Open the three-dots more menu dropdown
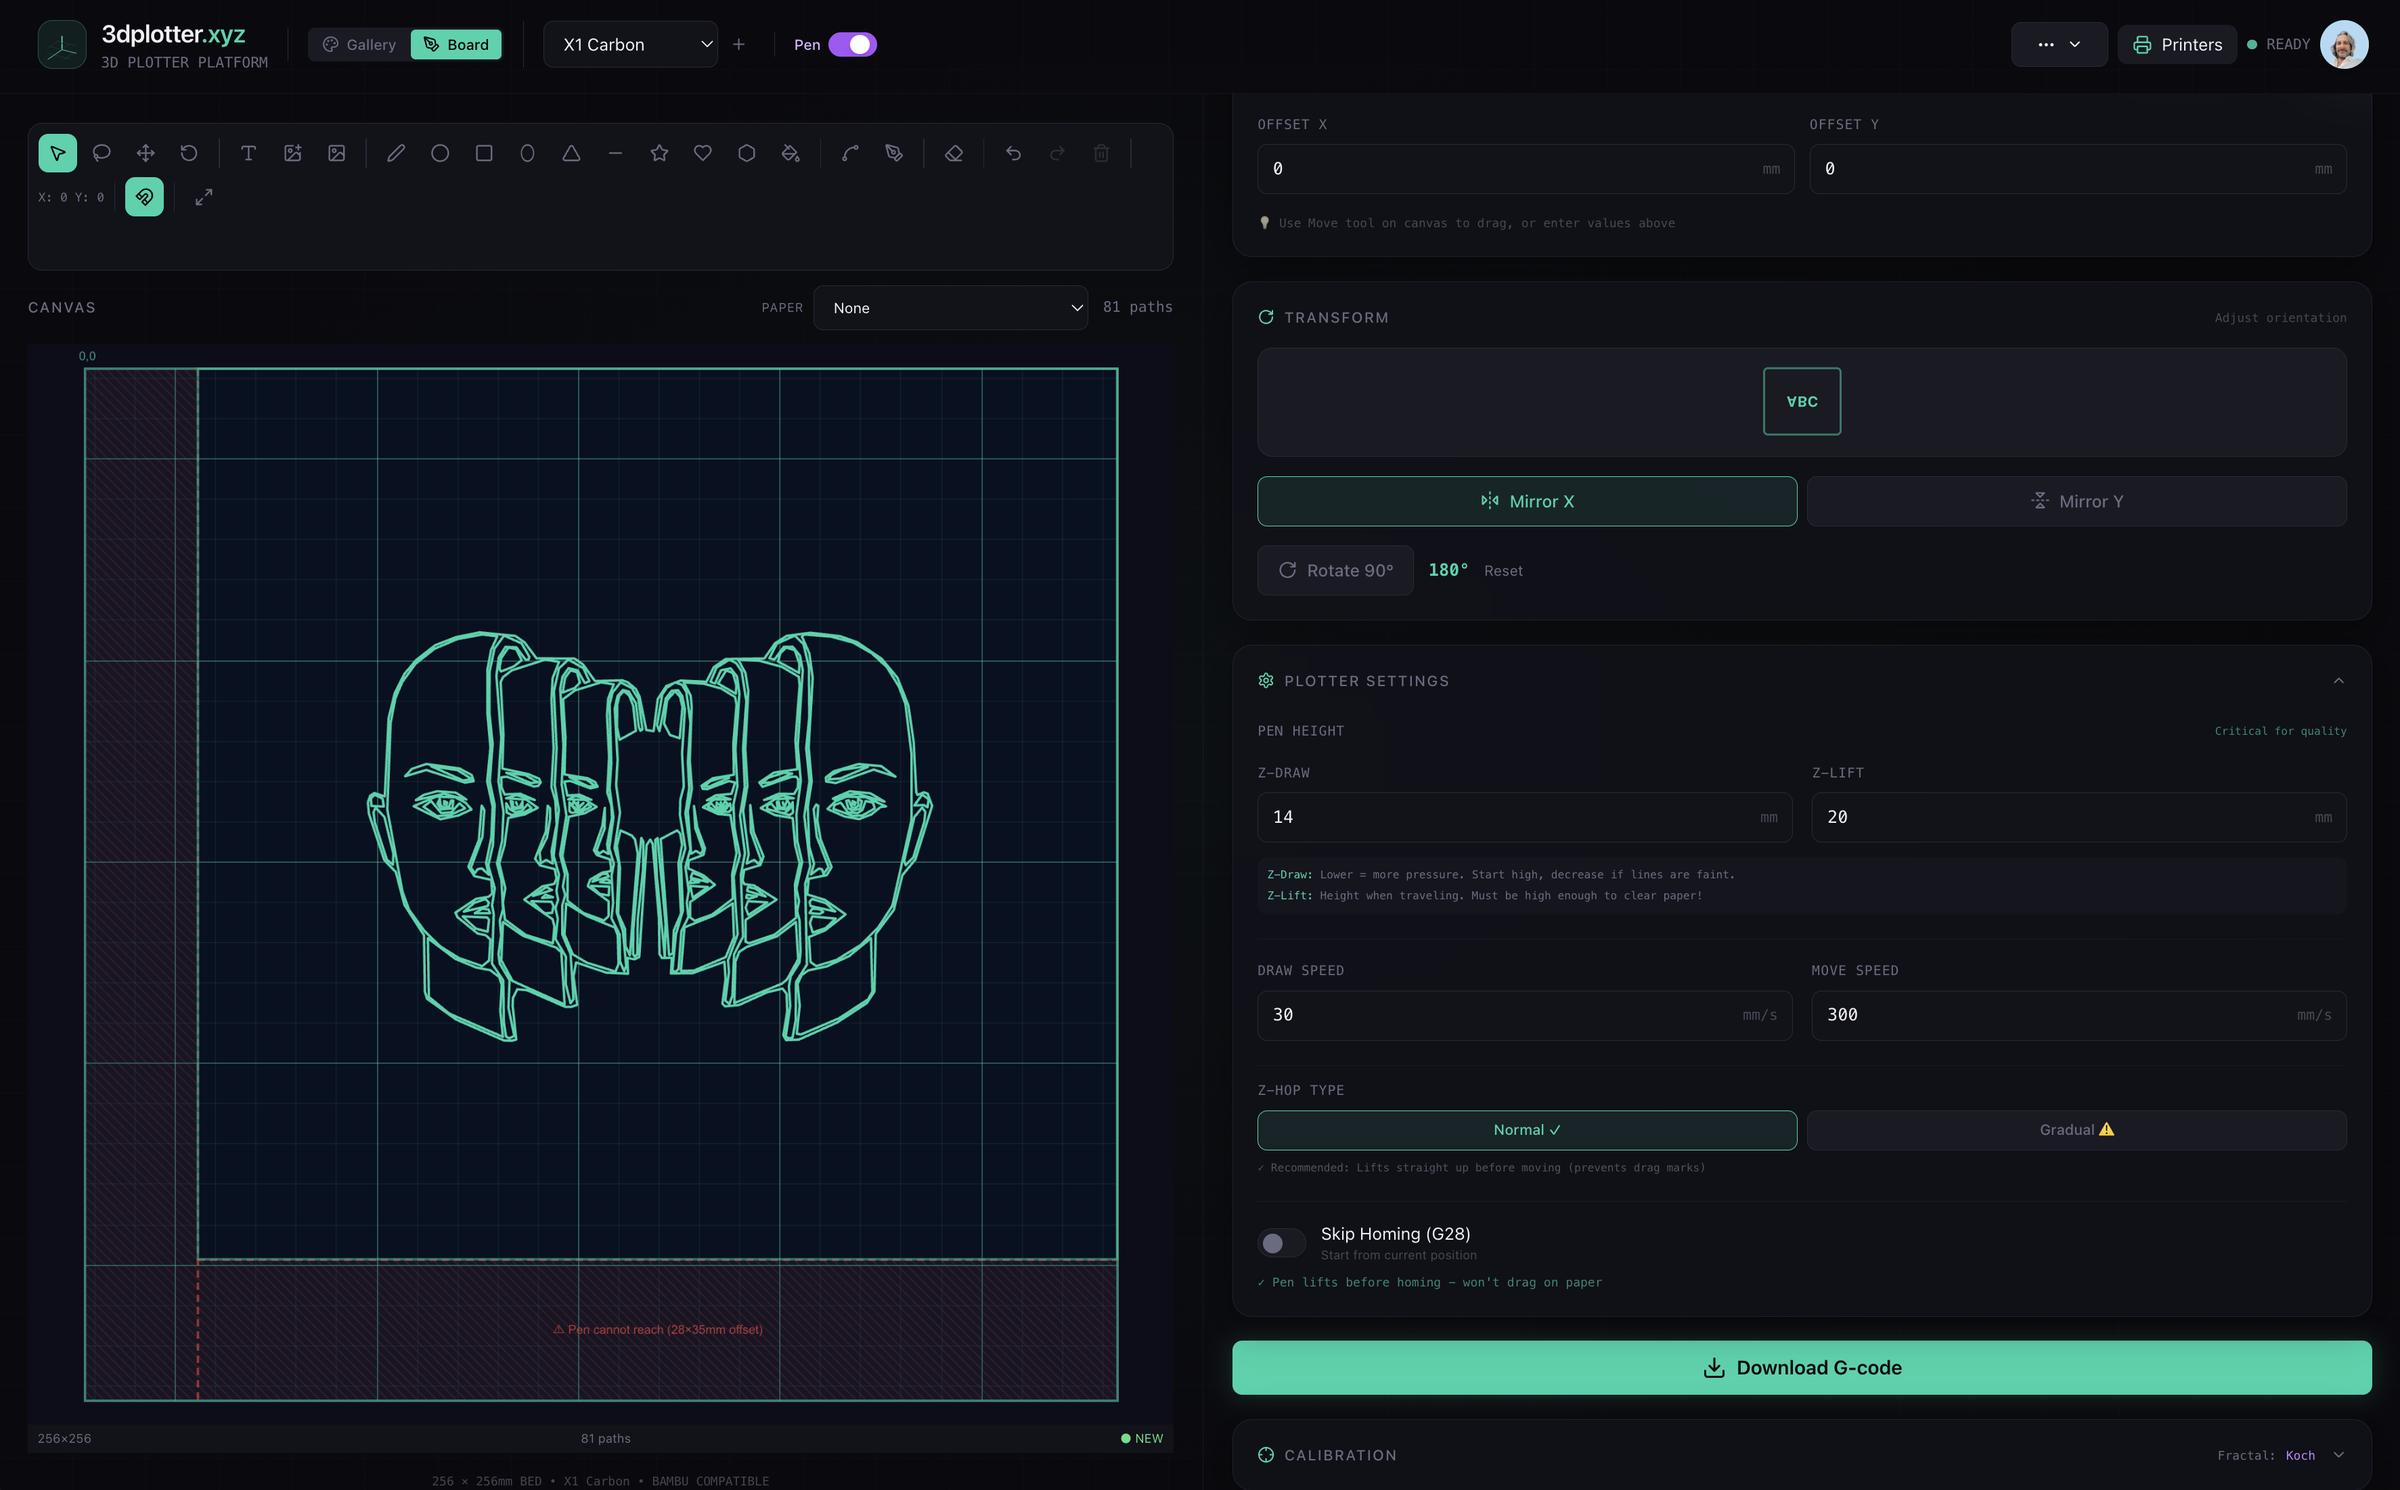The image size is (2400, 1490). click(2059, 44)
